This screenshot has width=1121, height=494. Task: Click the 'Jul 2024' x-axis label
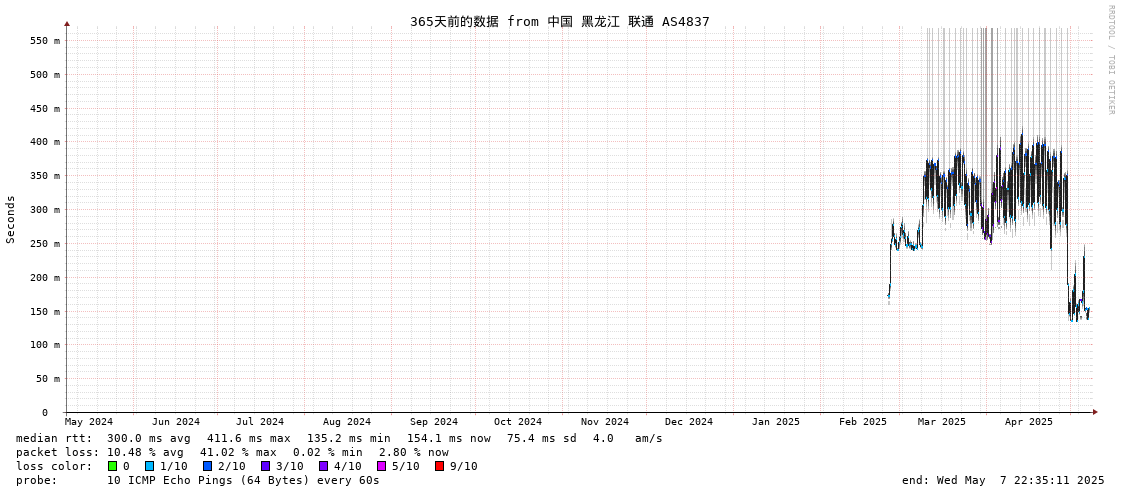pyautogui.click(x=260, y=422)
